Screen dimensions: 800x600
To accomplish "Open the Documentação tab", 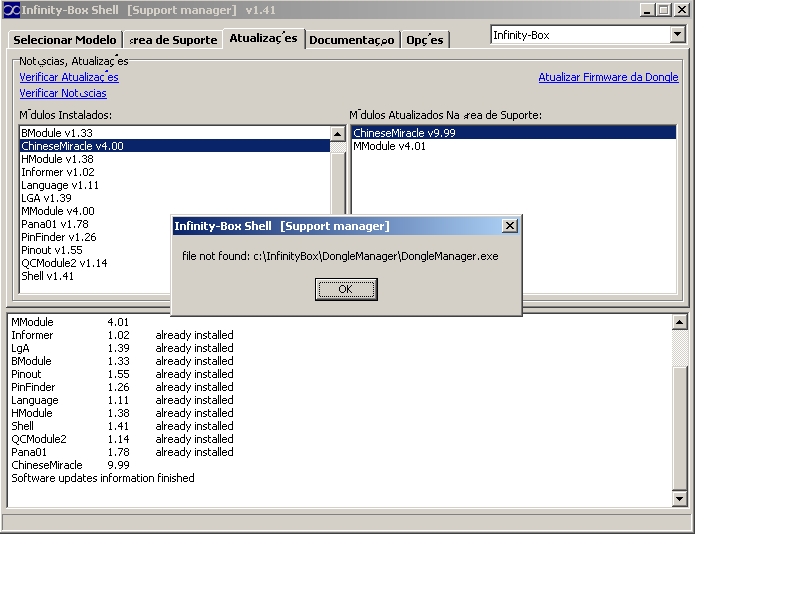I will (352, 40).
